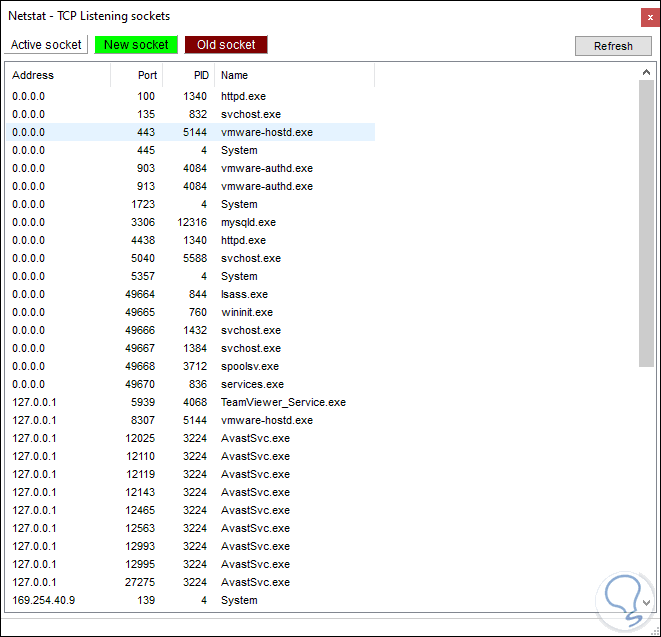Select the AvastSvc.exe row on port 12143

(191, 492)
